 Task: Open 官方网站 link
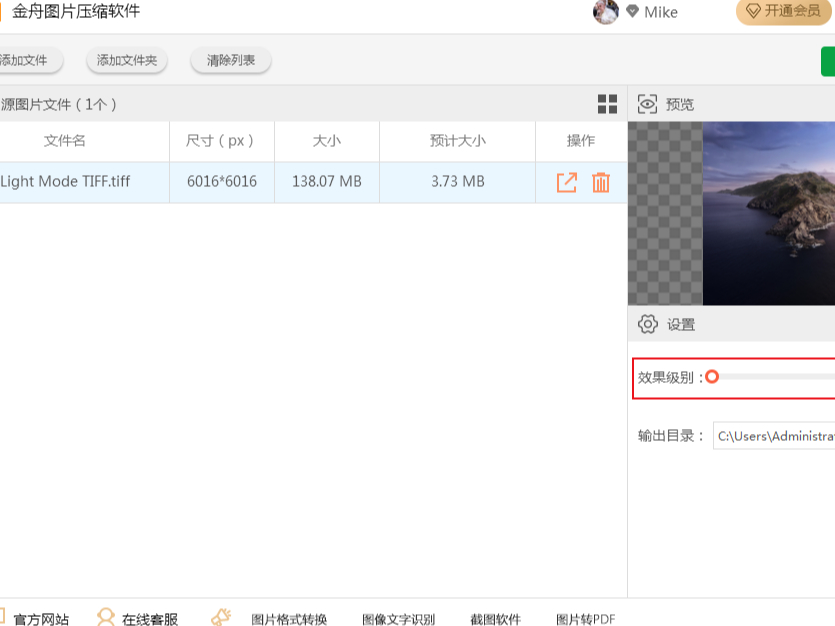[x=41, y=620]
